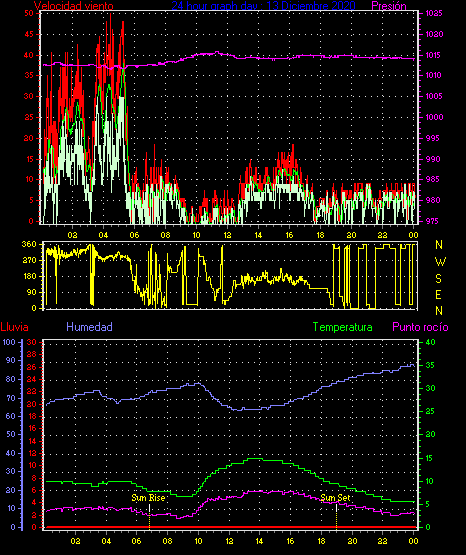Click the 975 pressure axis value
466x555 pixels.
click(433, 221)
